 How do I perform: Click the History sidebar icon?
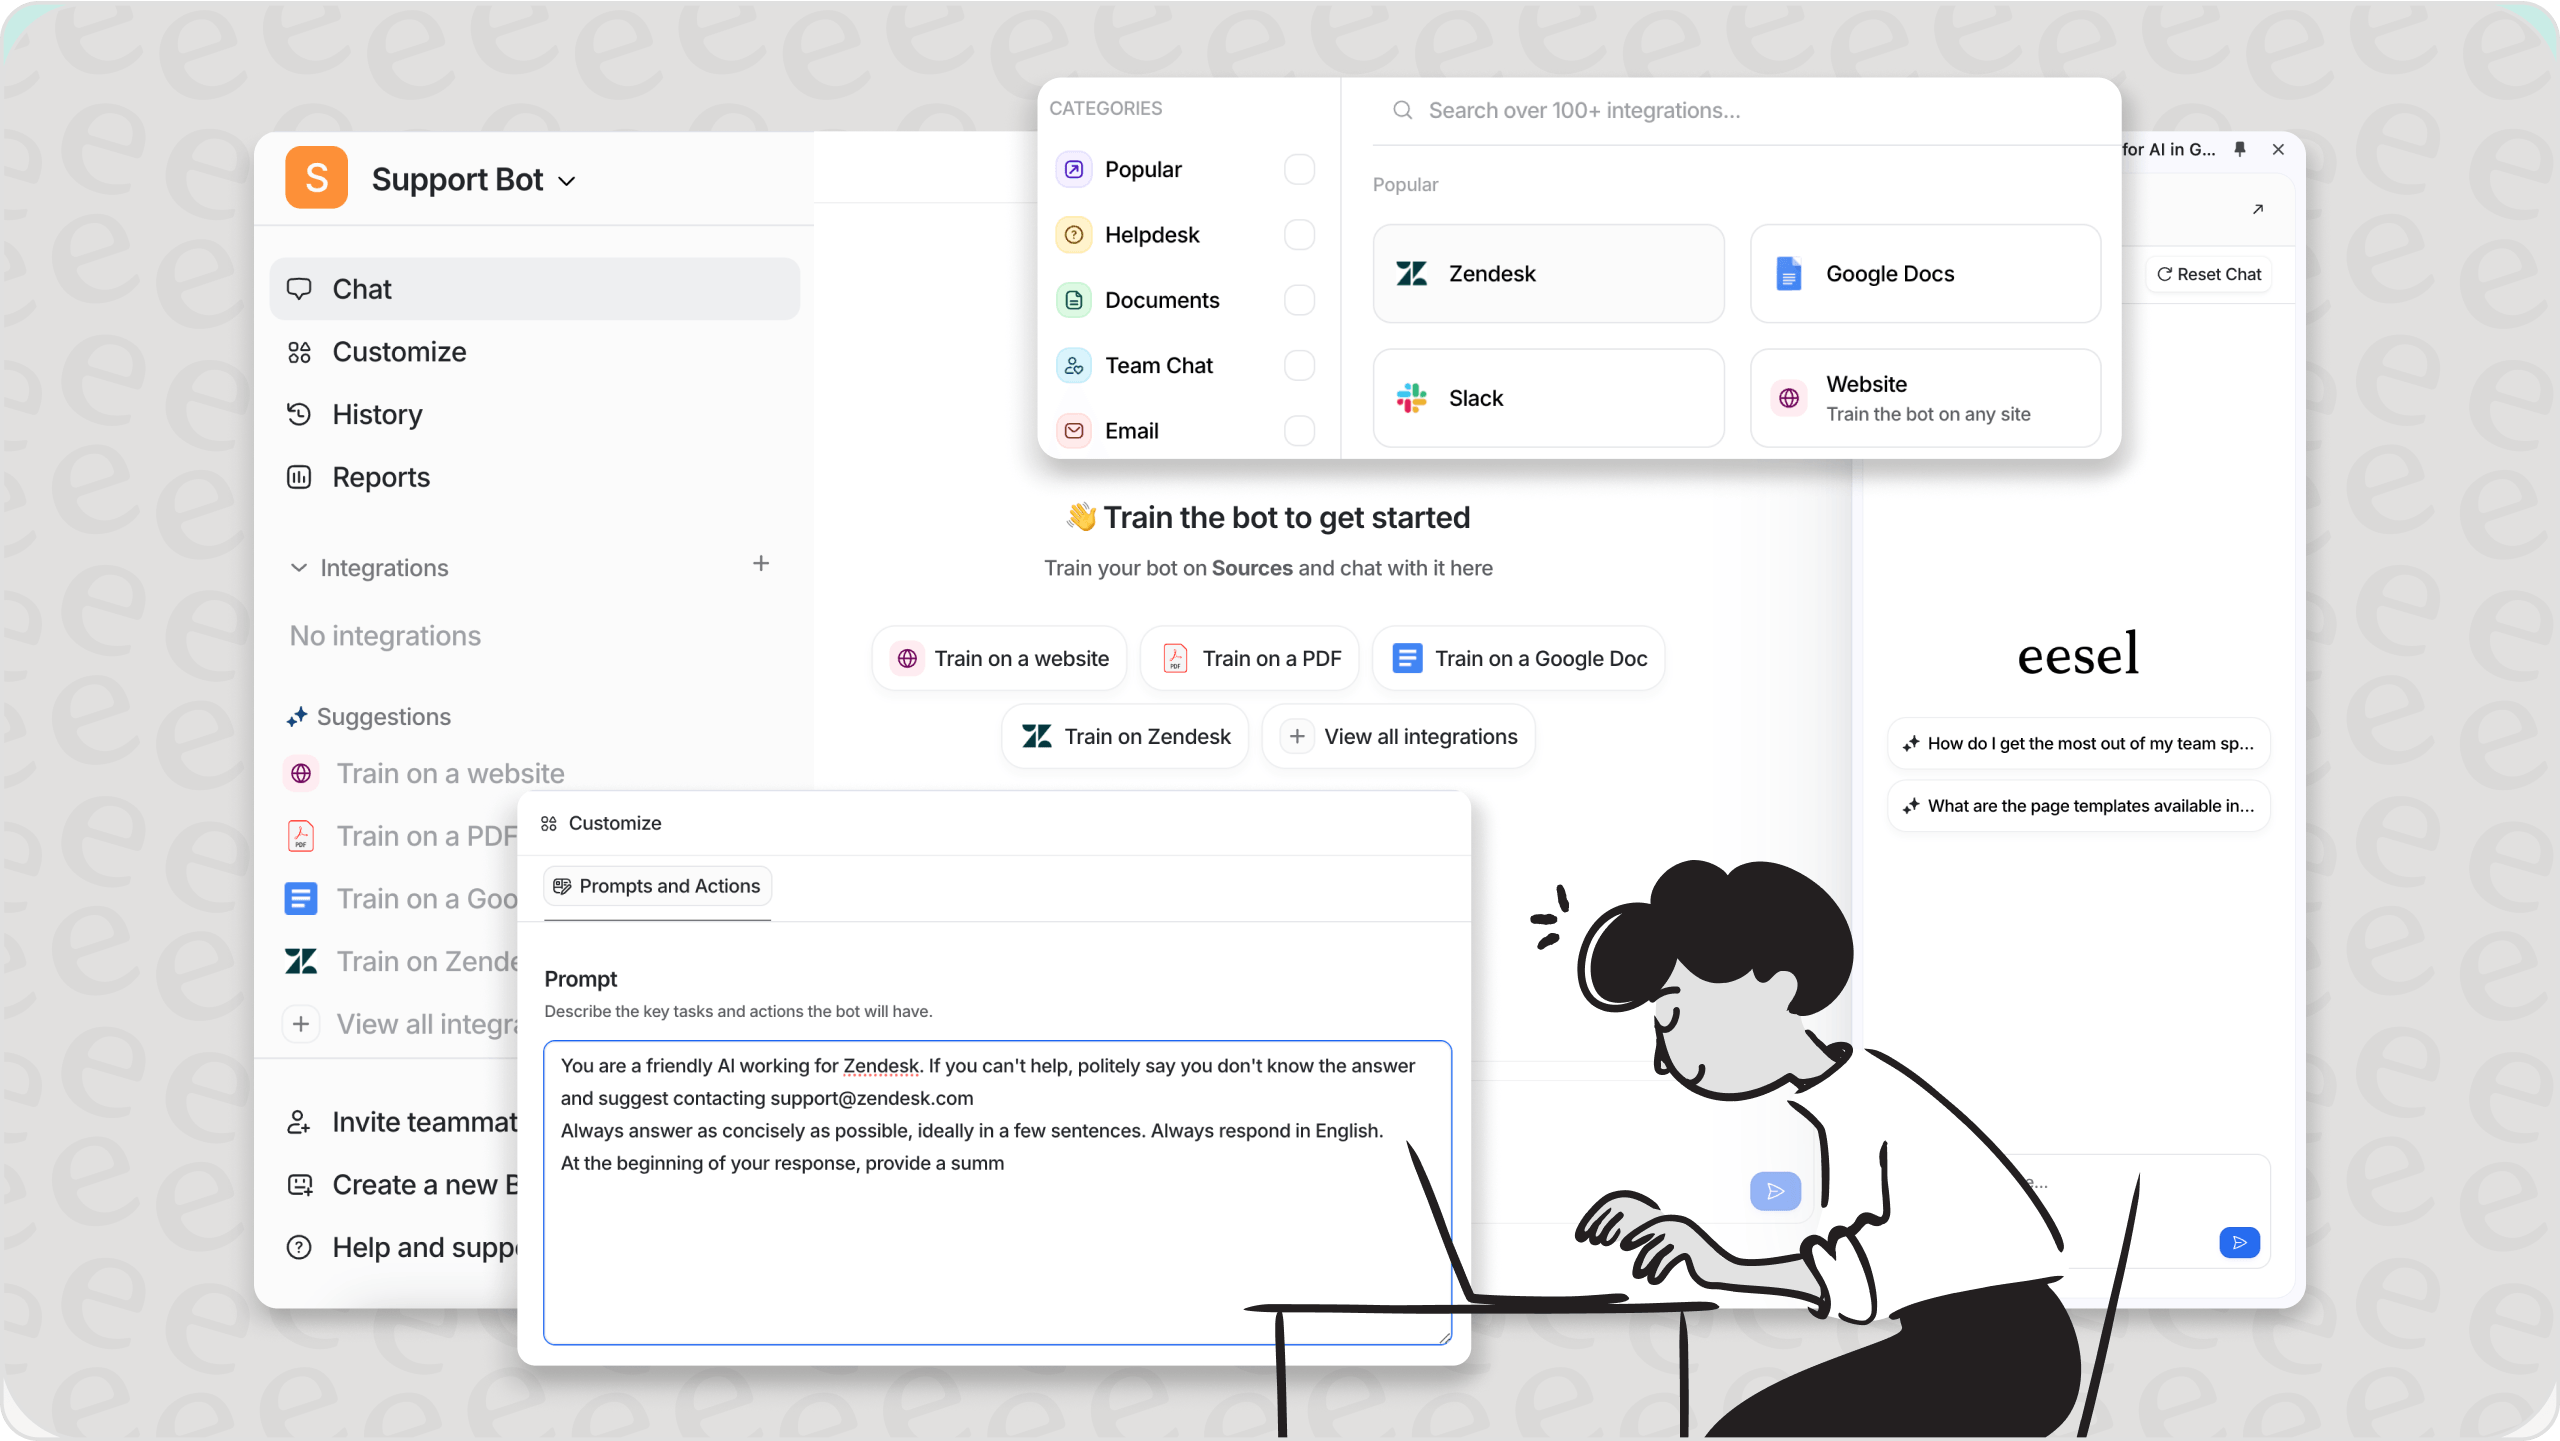point(299,413)
